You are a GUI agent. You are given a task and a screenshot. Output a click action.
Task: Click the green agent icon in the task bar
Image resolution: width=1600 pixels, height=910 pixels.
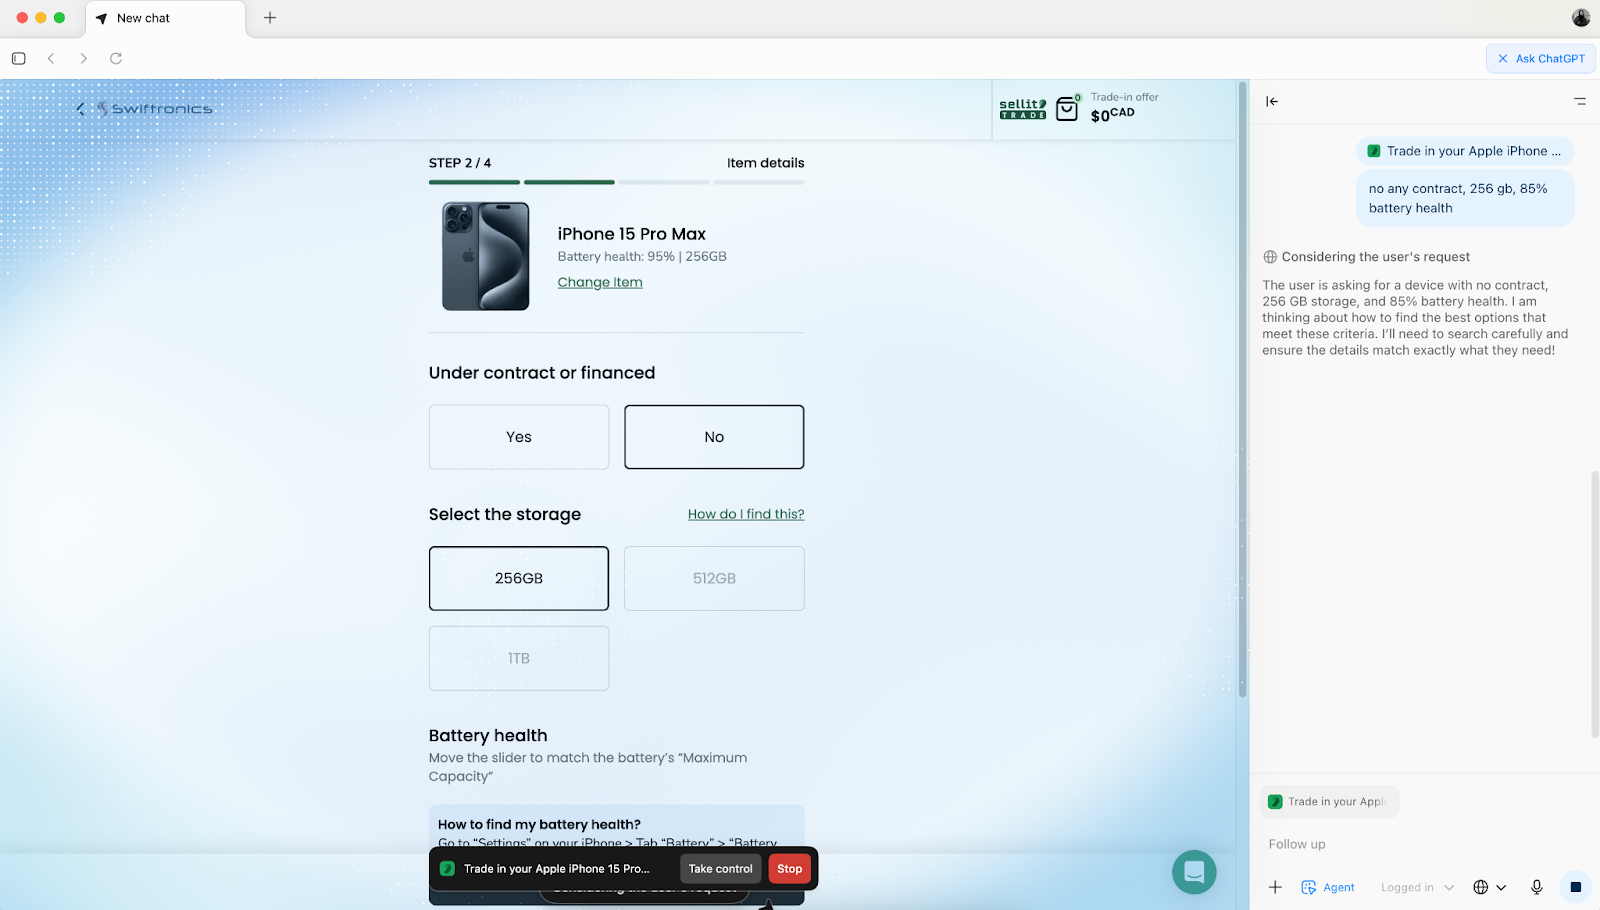(x=447, y=869)
